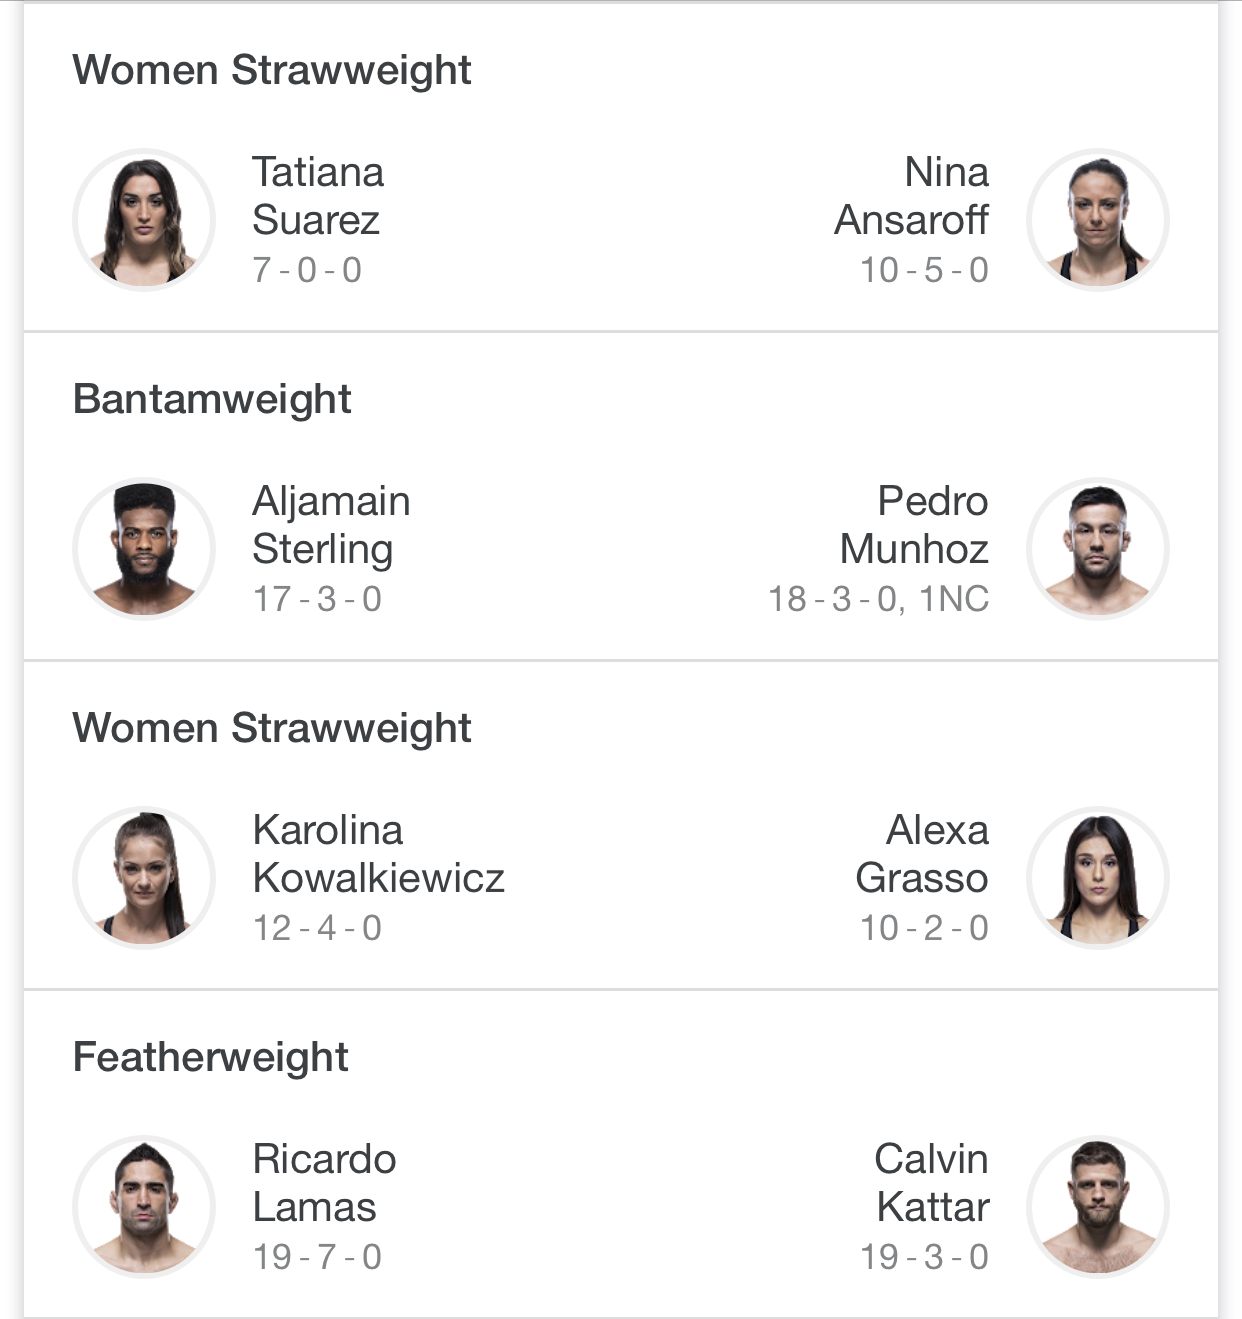Open Nina Ansaroff's fighter photo
Image resolution: width=1242 pixels, height=1319 pixels.
click(1097, 220)
